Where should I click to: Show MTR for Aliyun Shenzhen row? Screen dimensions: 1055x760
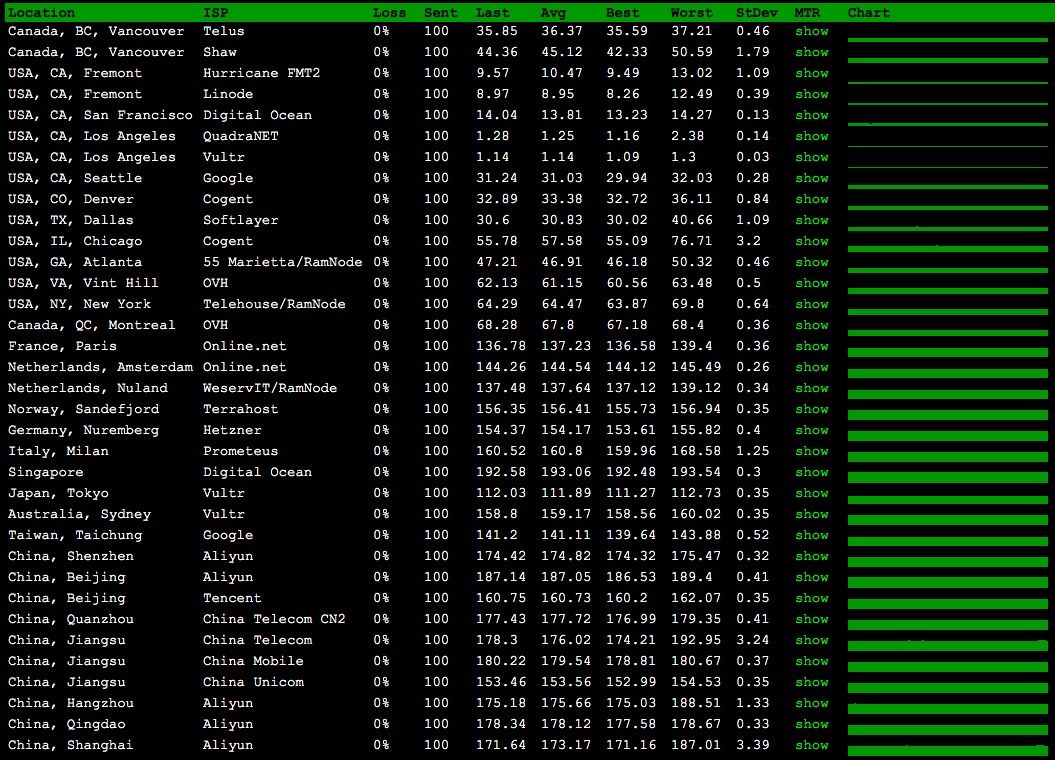point(811,556)
